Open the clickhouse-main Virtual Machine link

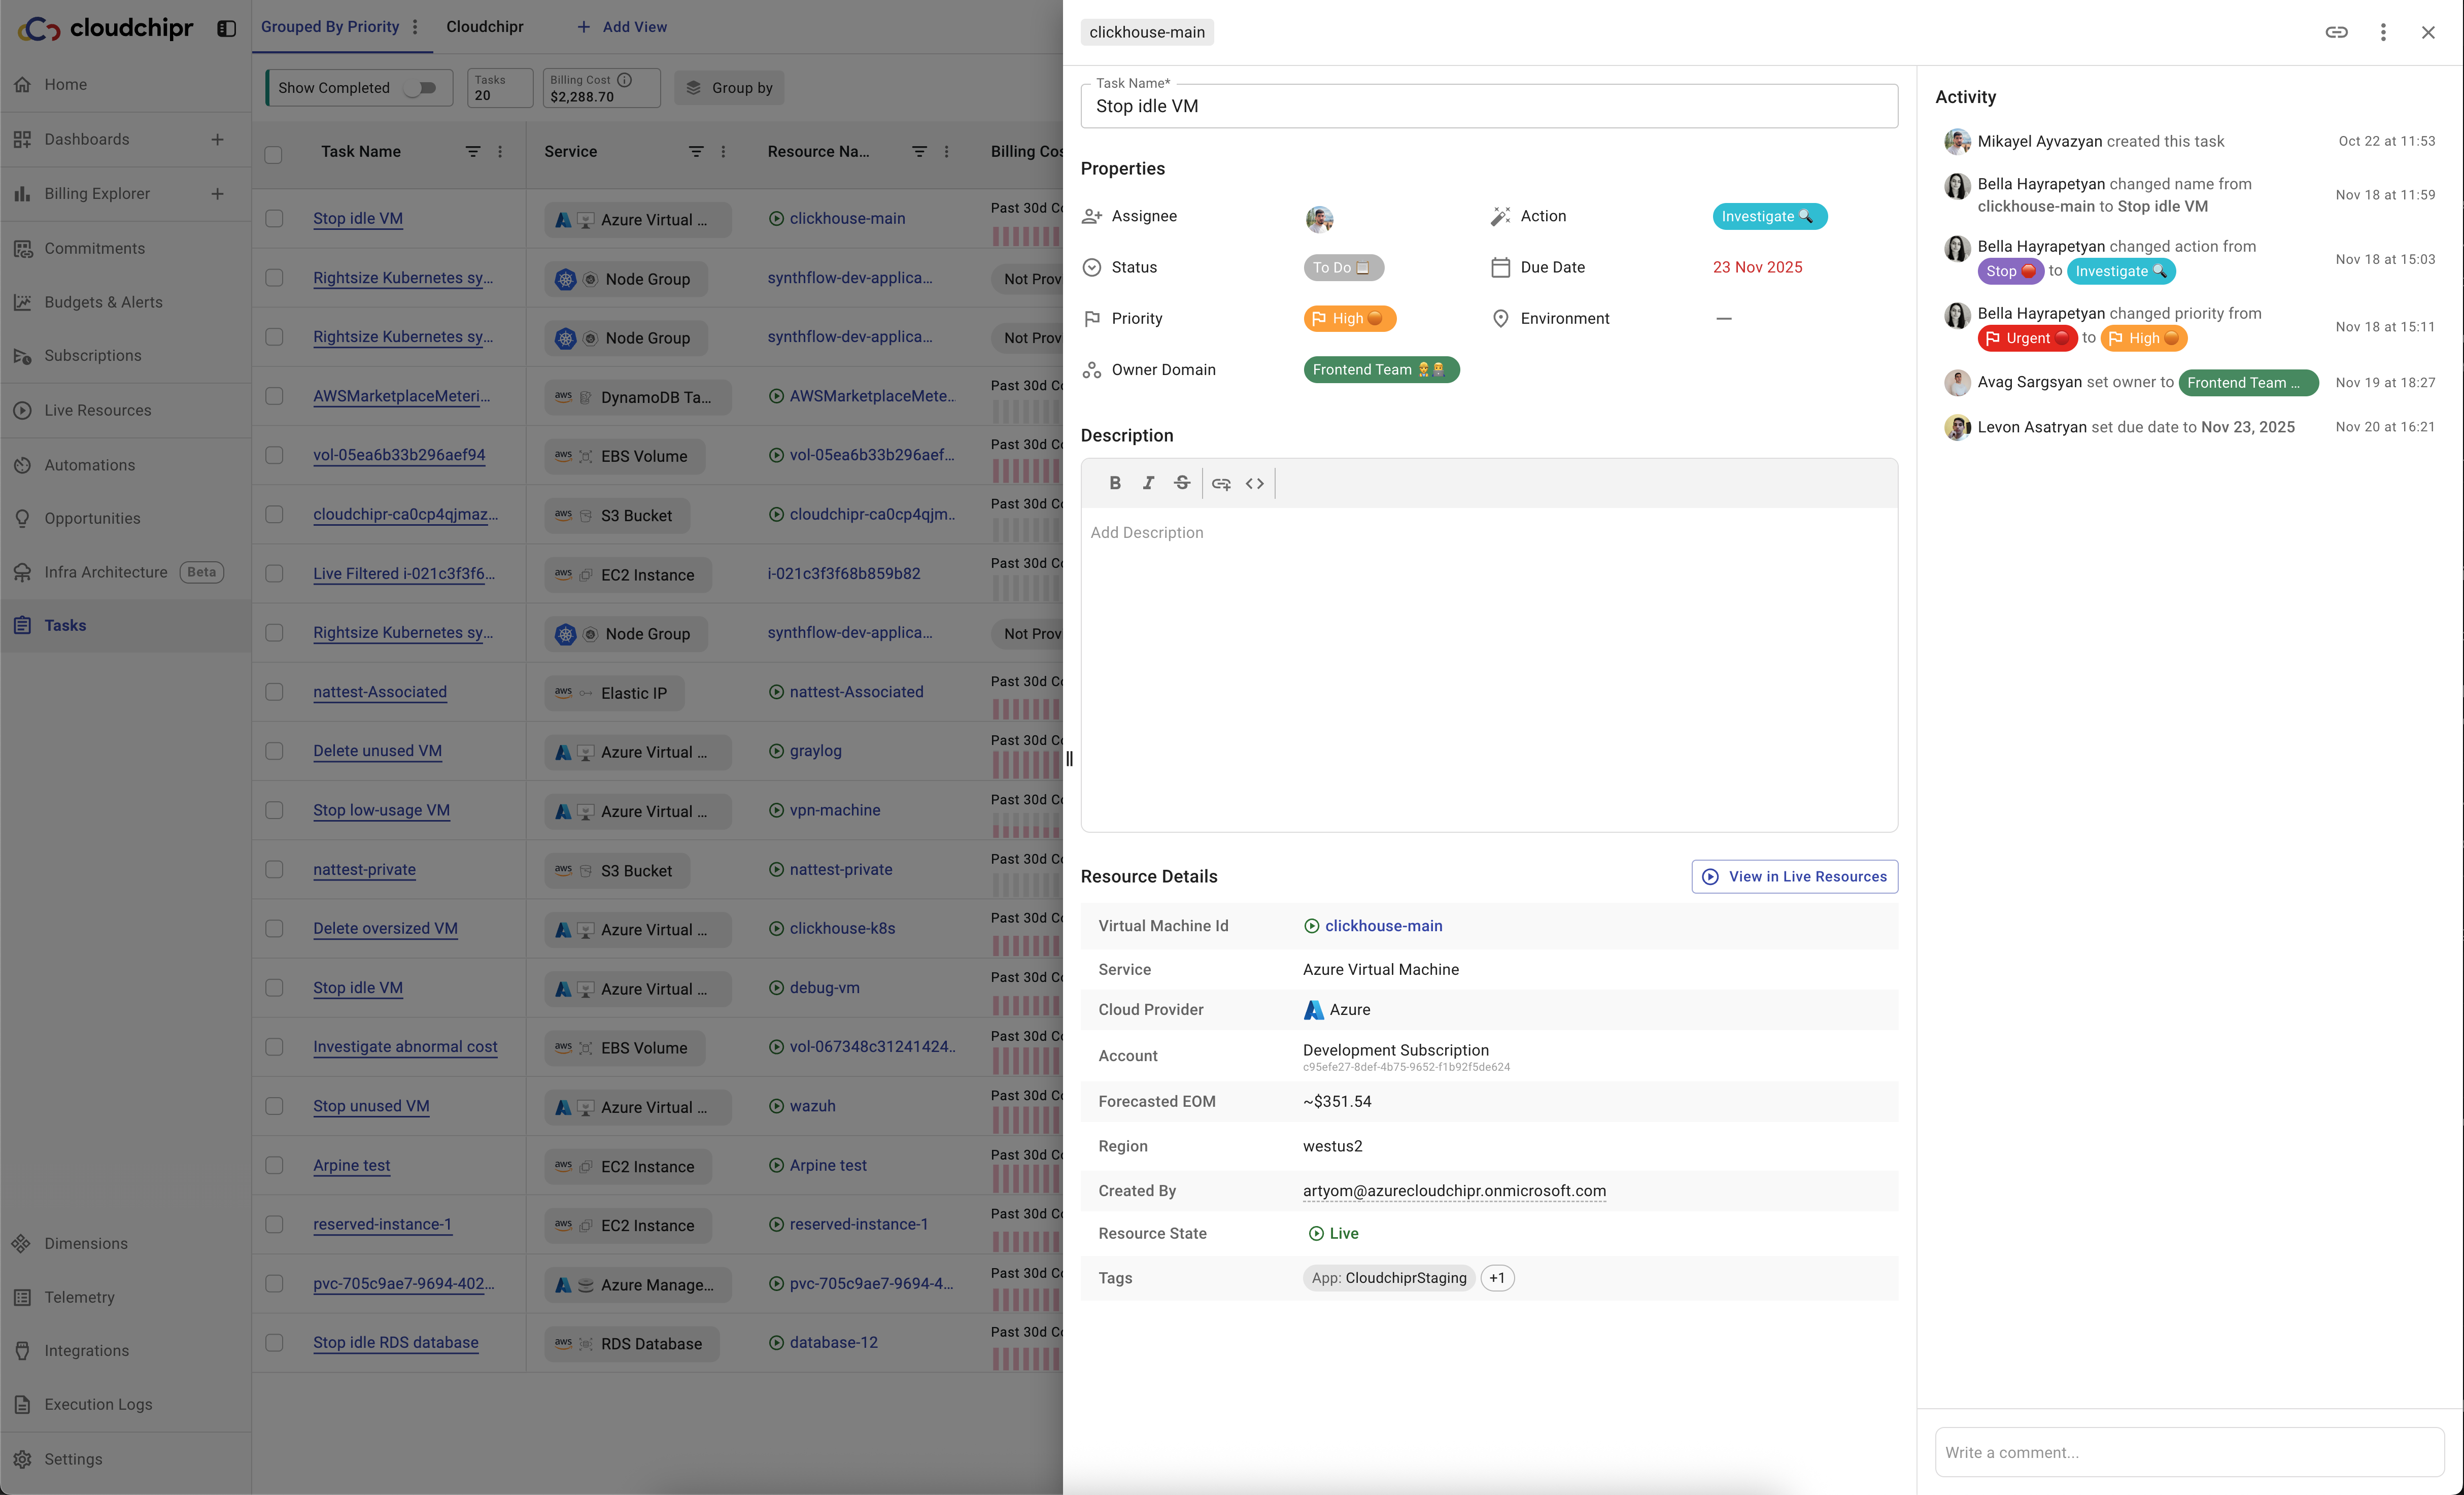pyautogui.click(x=1383, y=926)
